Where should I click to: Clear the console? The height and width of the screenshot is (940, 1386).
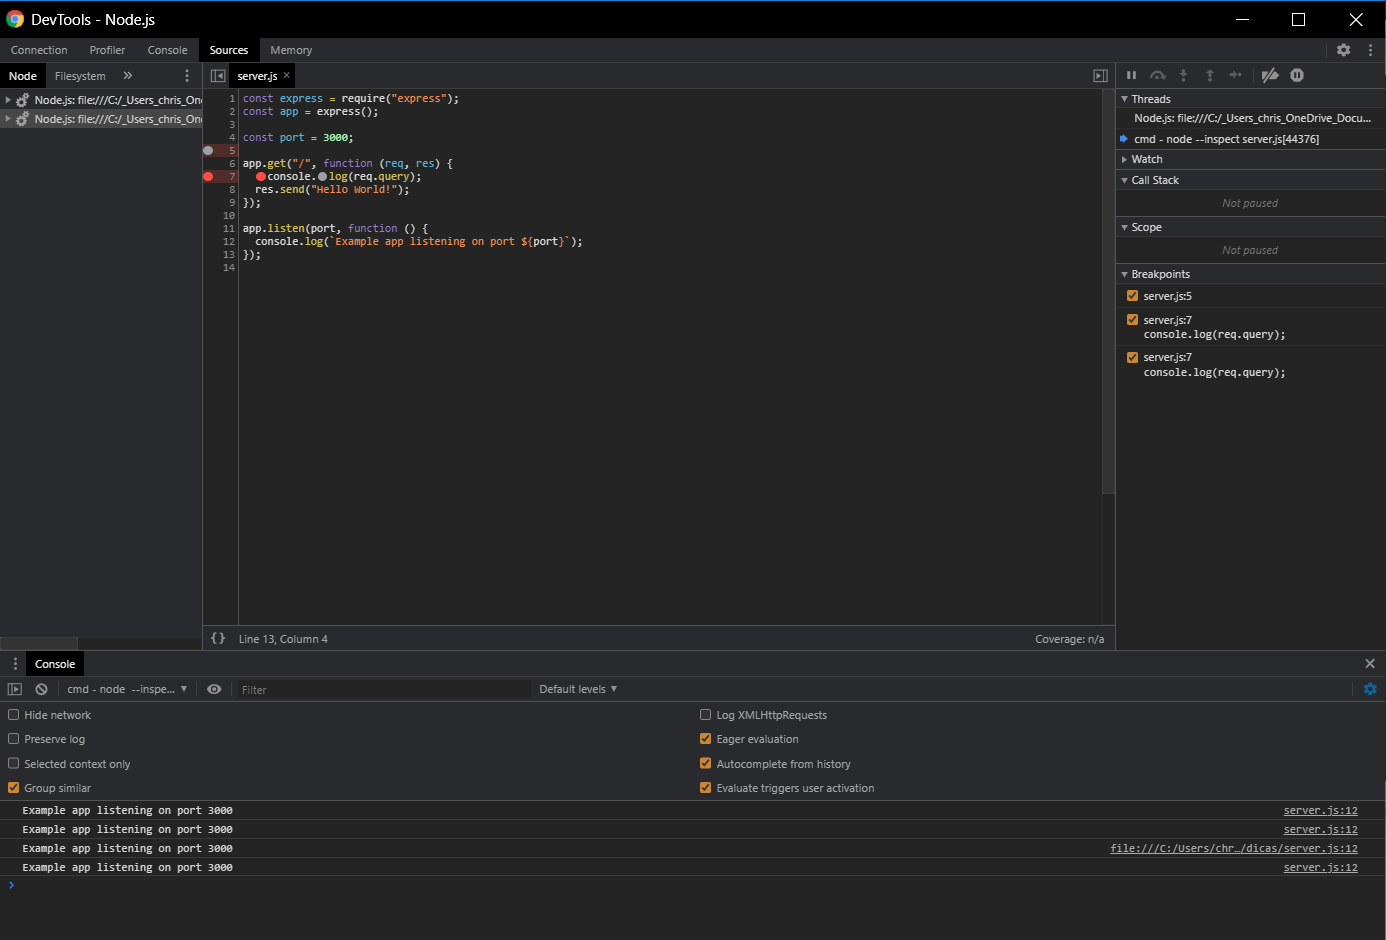point(41,689)
